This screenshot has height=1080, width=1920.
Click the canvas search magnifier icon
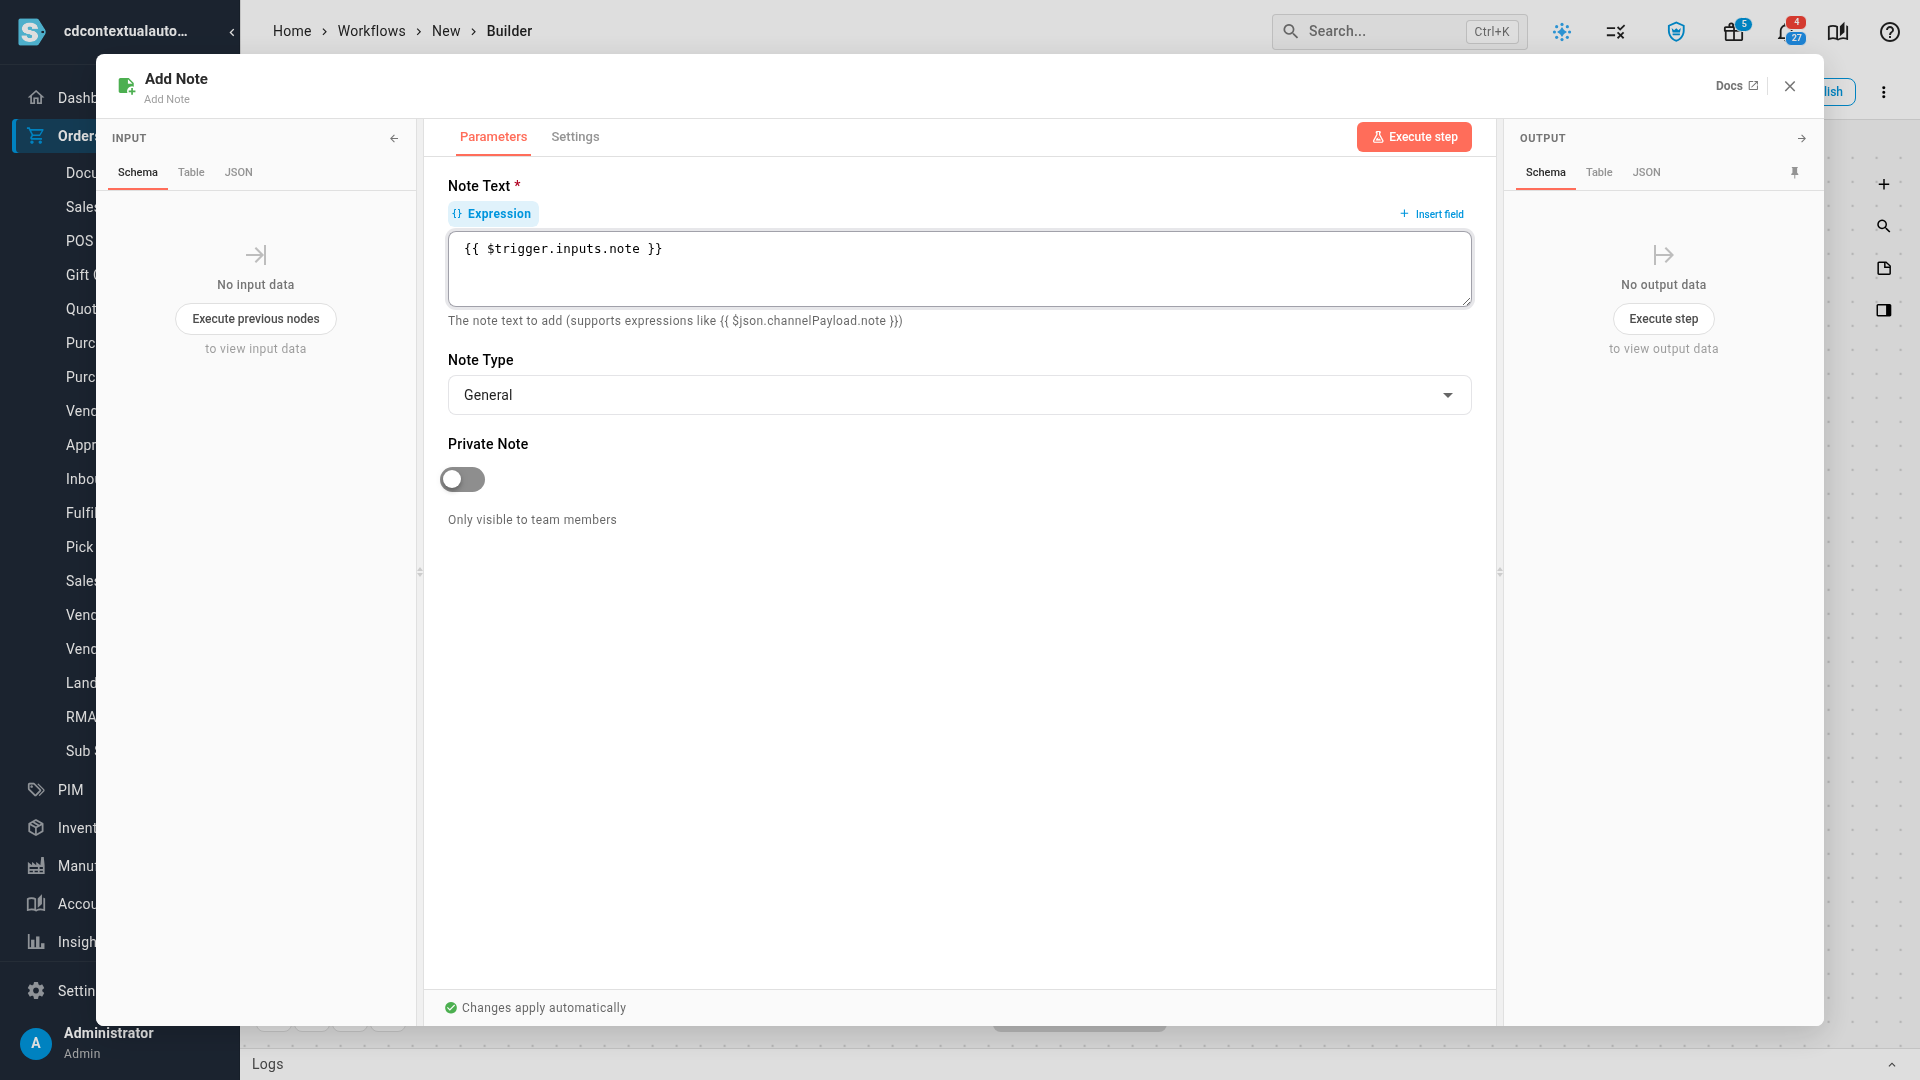pyautogui.click(x=1883, y=226)
